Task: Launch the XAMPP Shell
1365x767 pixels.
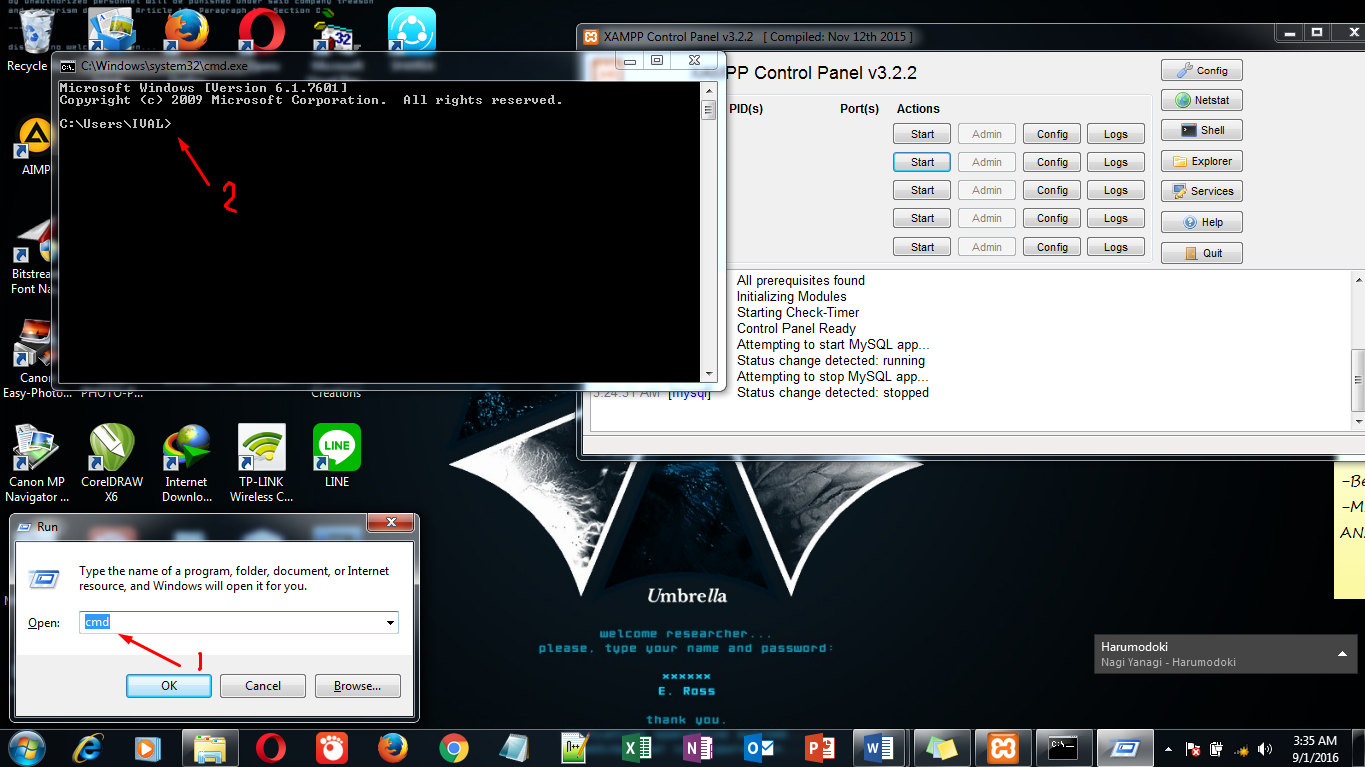Action: point(1200,129)
